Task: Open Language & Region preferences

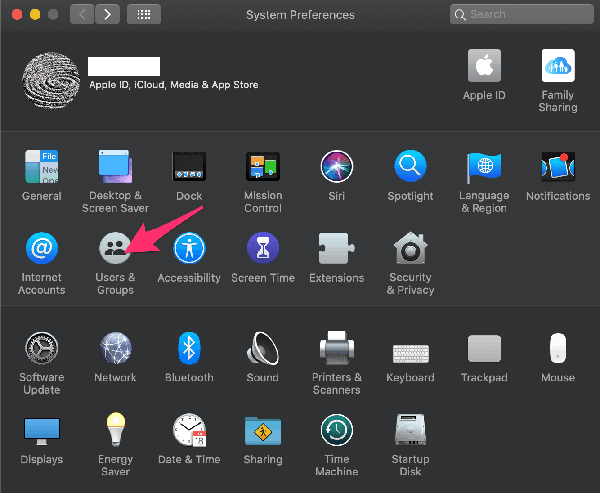Action: click(484, 168)
